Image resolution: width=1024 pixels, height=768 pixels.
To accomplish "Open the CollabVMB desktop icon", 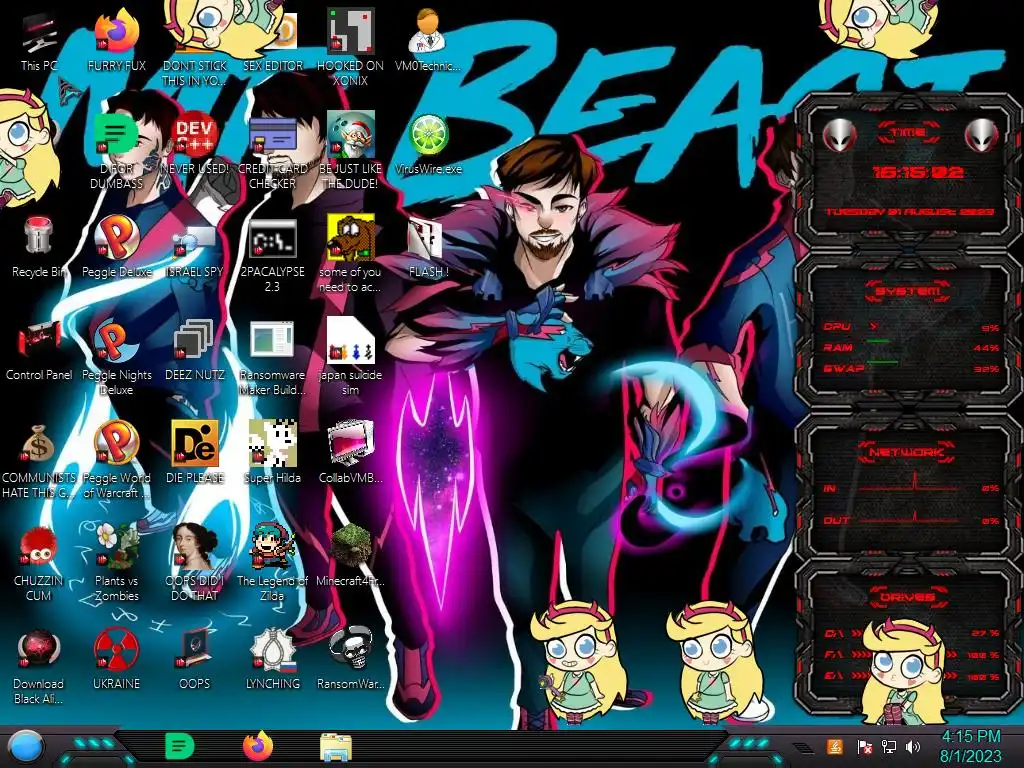I will pos(350,453).
